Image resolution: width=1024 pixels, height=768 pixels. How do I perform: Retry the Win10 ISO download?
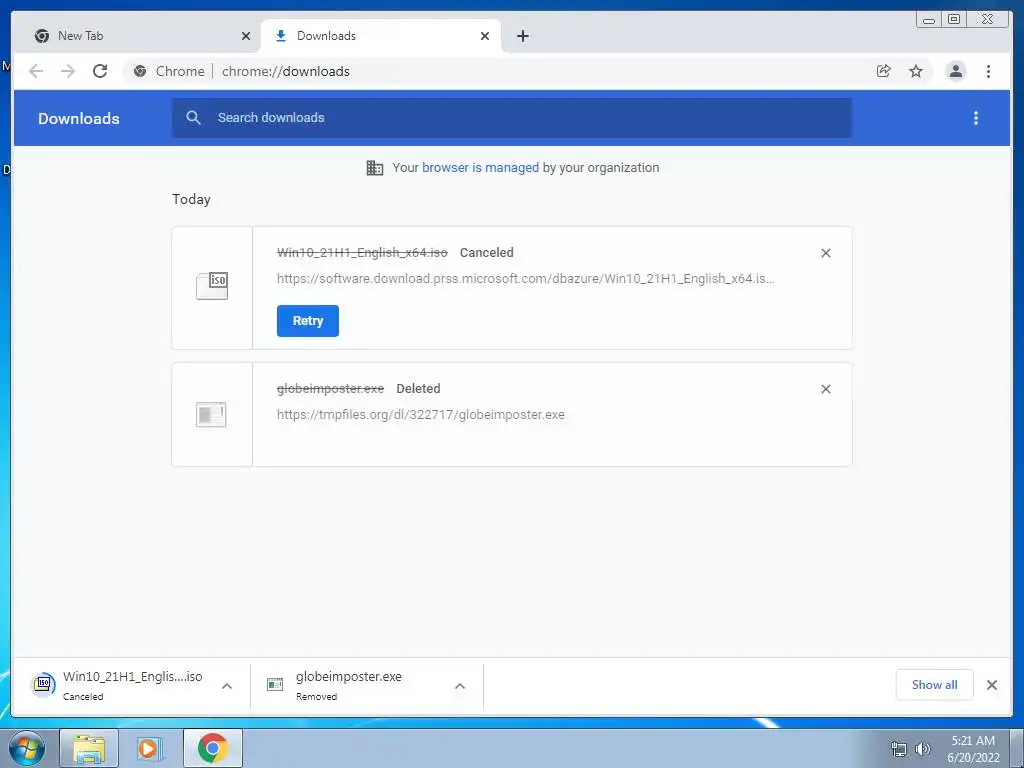point(308,321)
